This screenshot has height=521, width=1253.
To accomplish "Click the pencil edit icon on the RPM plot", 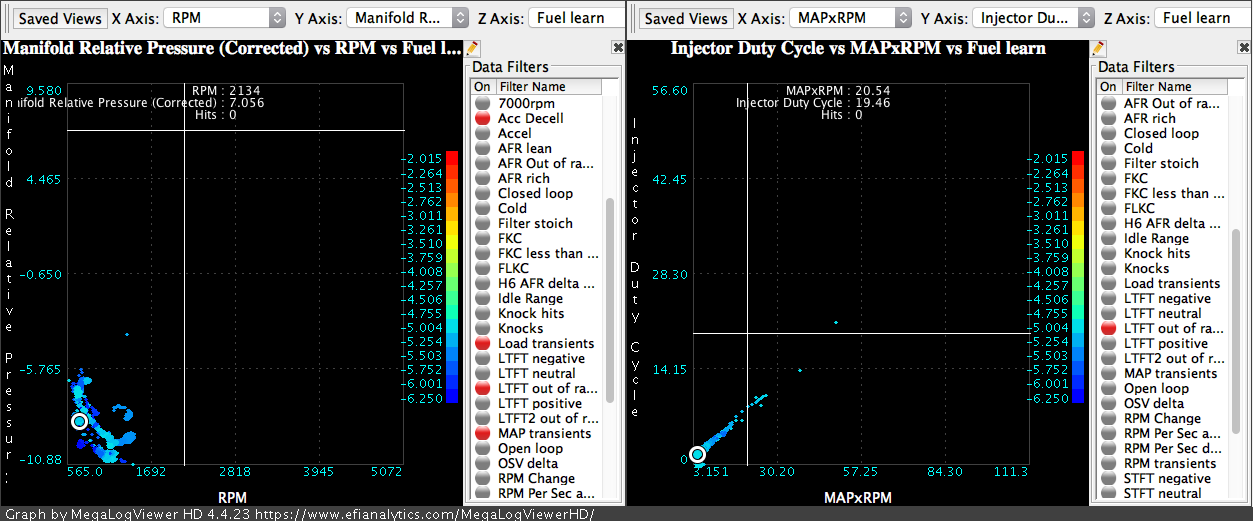I will coord(473,48).
